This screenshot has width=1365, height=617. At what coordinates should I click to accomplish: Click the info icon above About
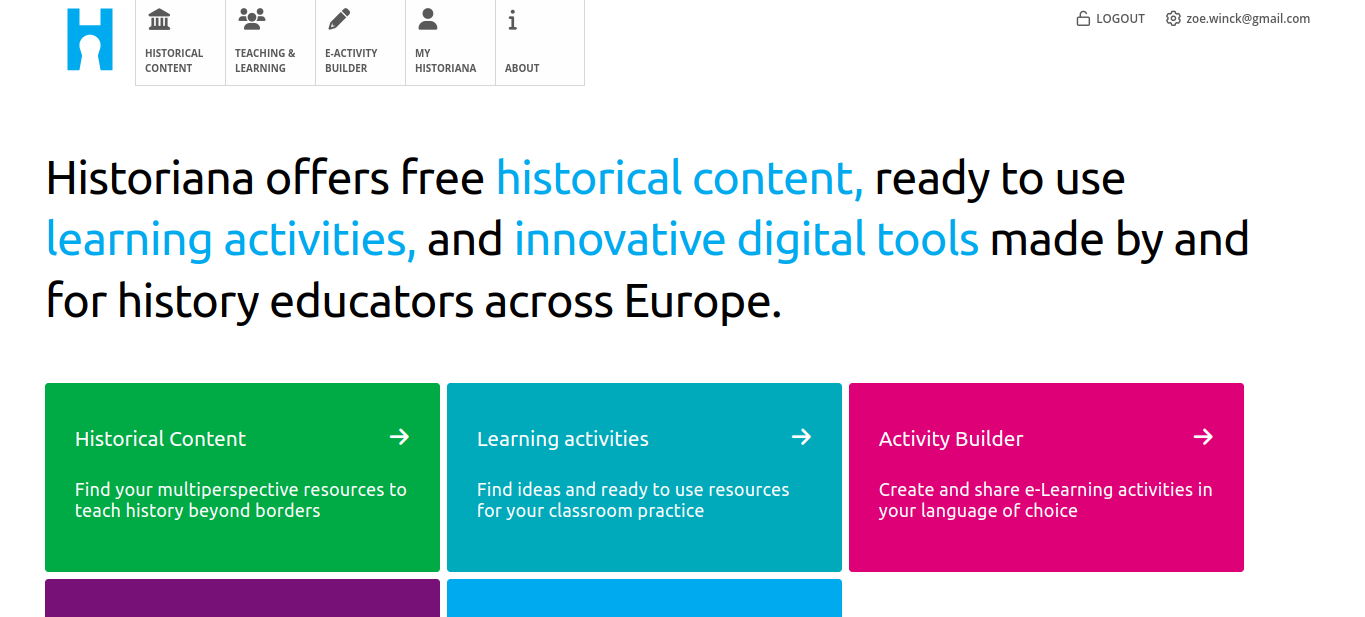click(512, 19)
